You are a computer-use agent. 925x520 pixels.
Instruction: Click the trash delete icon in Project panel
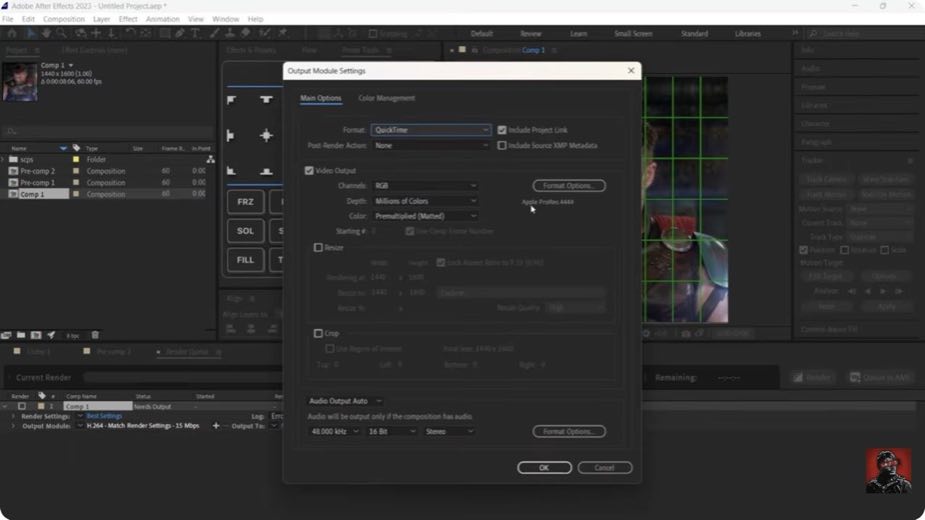95,335
